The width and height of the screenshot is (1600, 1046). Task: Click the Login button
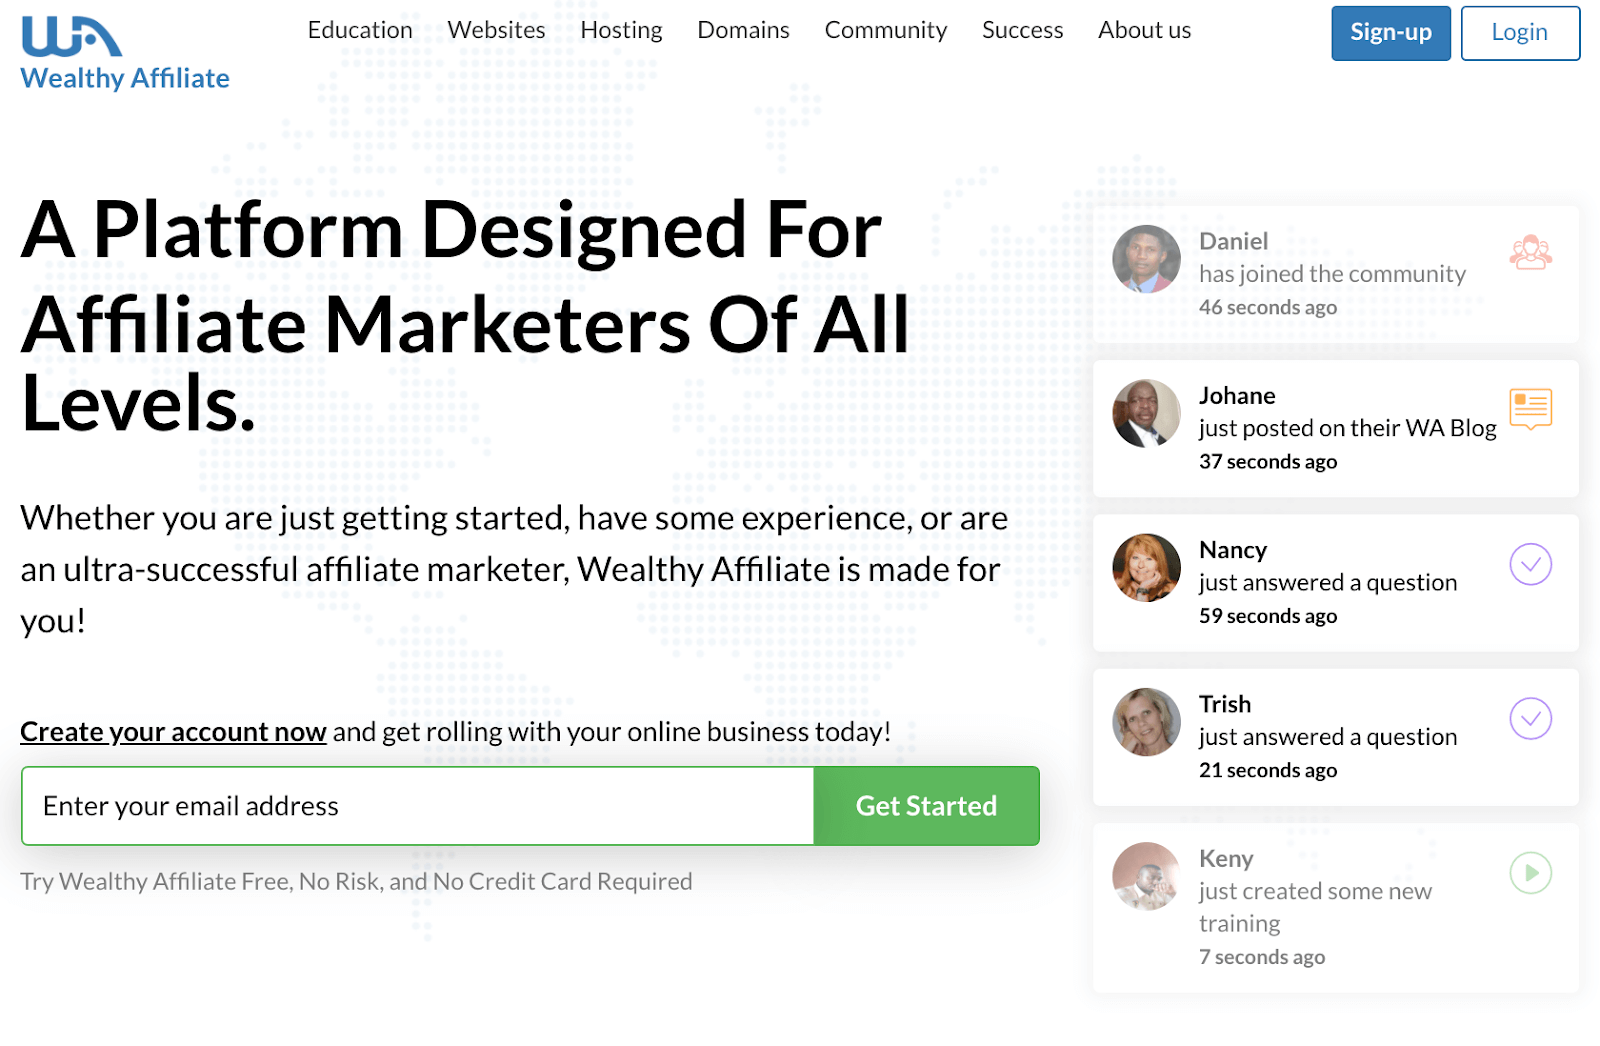pos(1520,33)
